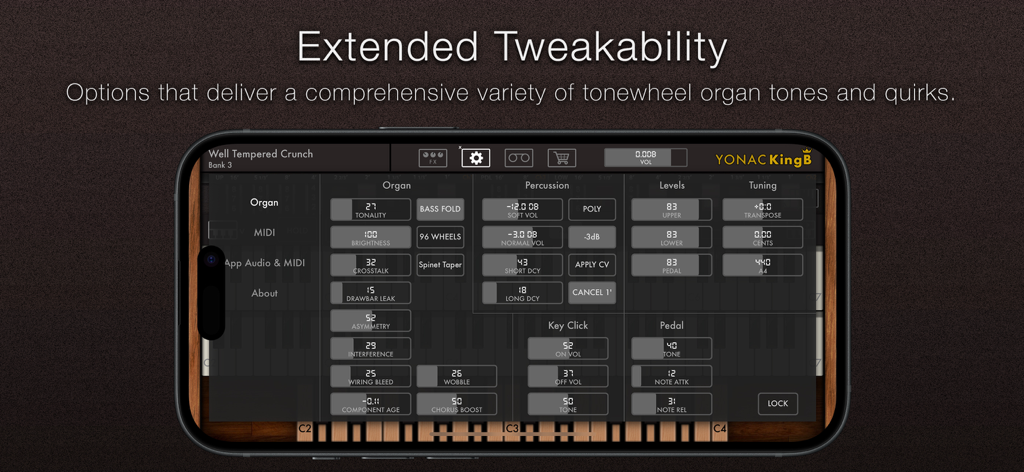The width and height of the screenshot is (1024, 472).
Task: Click the C3 keyboard range marker
Action: click(x=512, y=429)
